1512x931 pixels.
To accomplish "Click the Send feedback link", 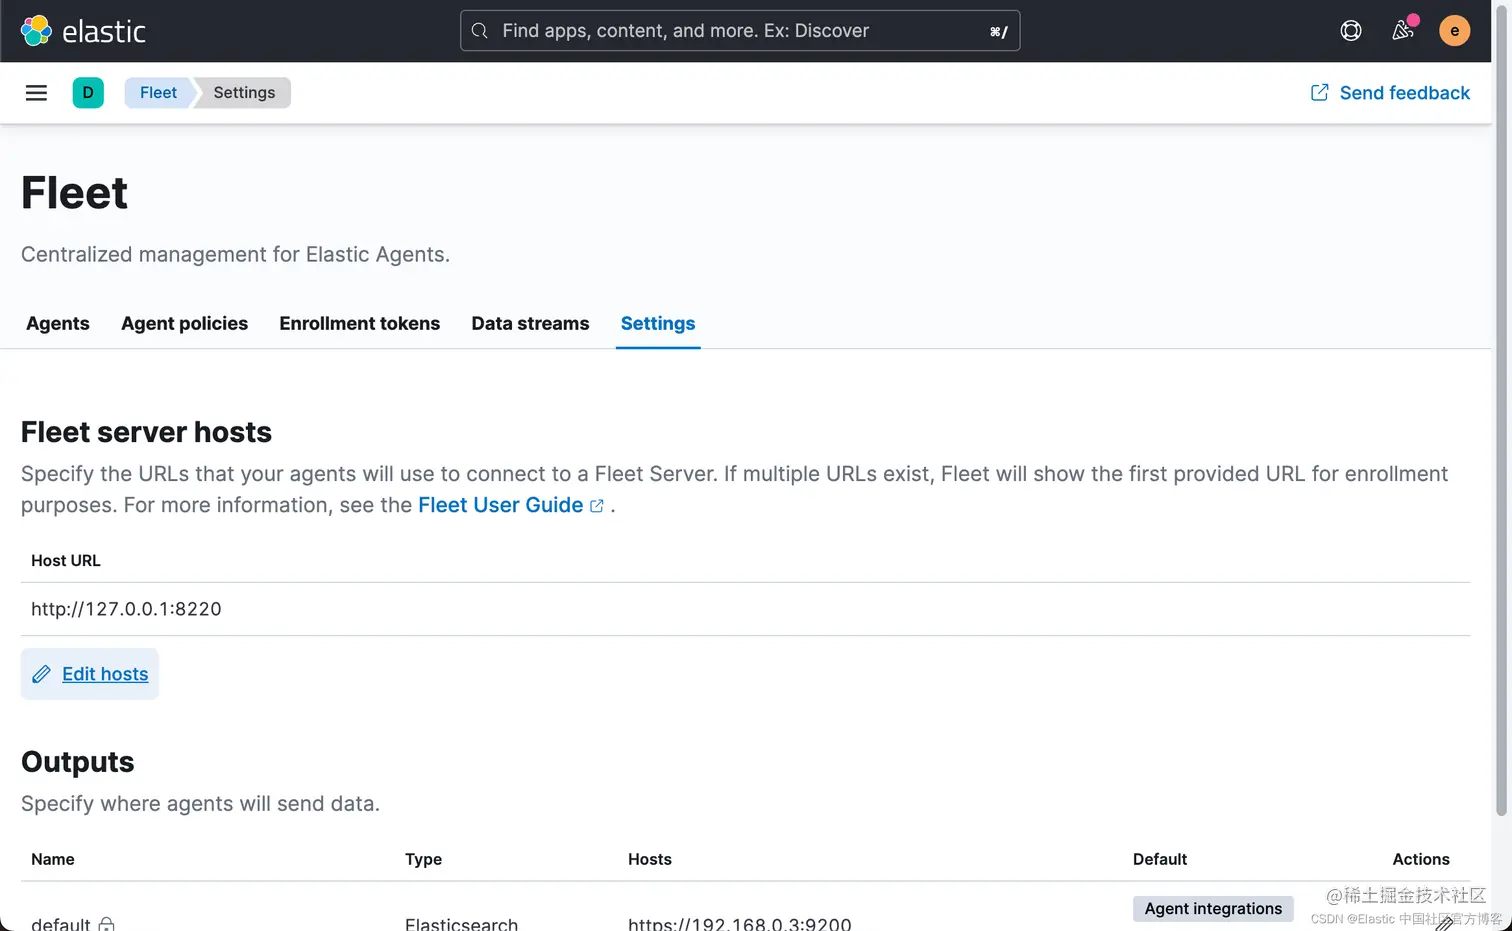I will tap(1404, 93).
